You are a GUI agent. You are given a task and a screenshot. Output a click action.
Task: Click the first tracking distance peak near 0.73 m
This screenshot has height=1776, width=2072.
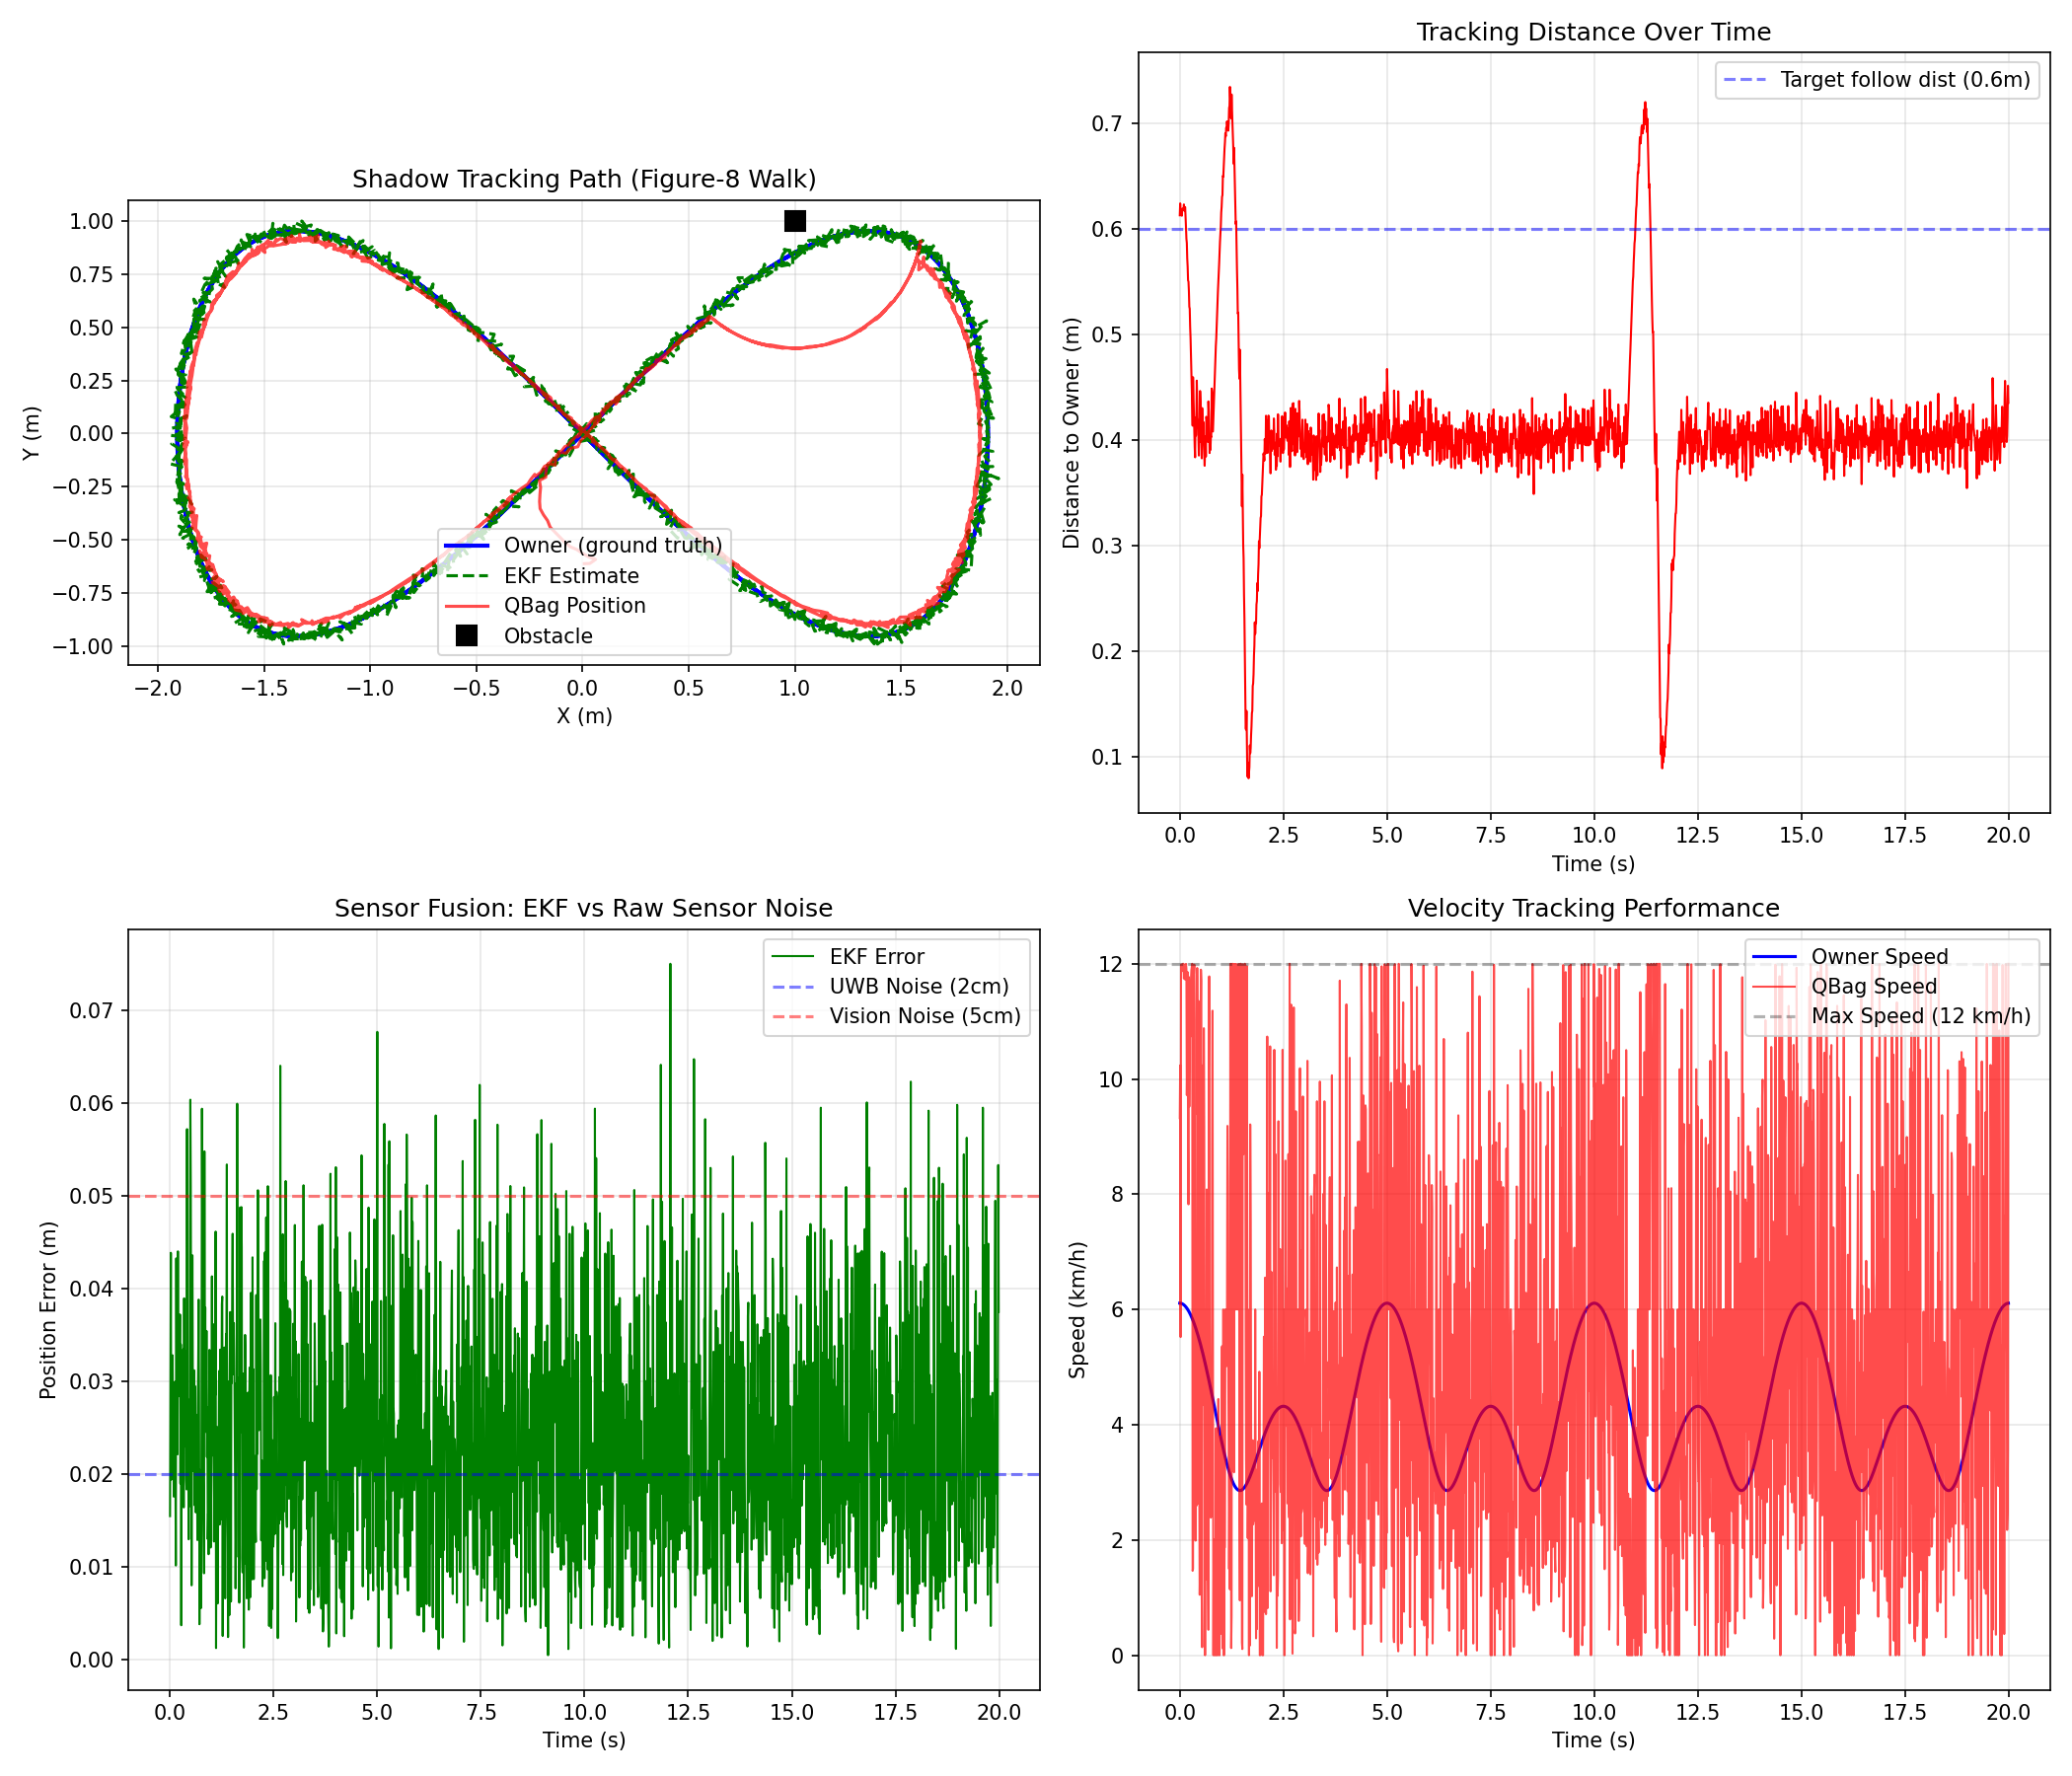(1230, 91)
